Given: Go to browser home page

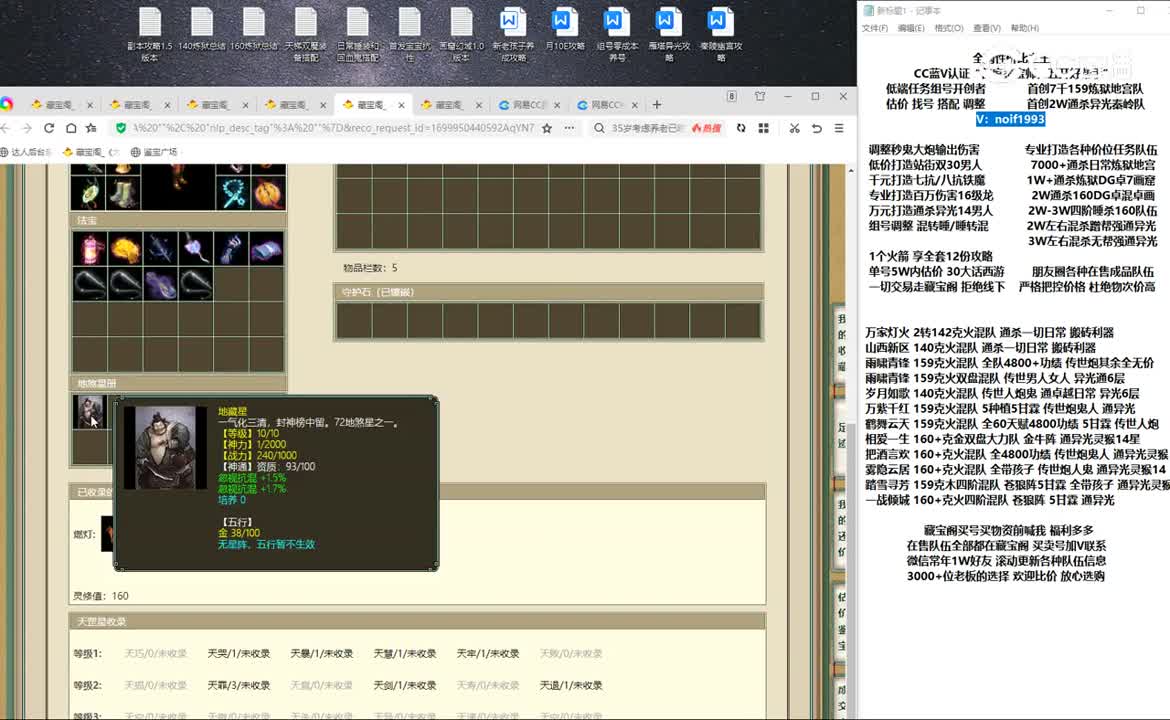Looking at the screenshot, I should pyautogui.click(x=71, y=128).
